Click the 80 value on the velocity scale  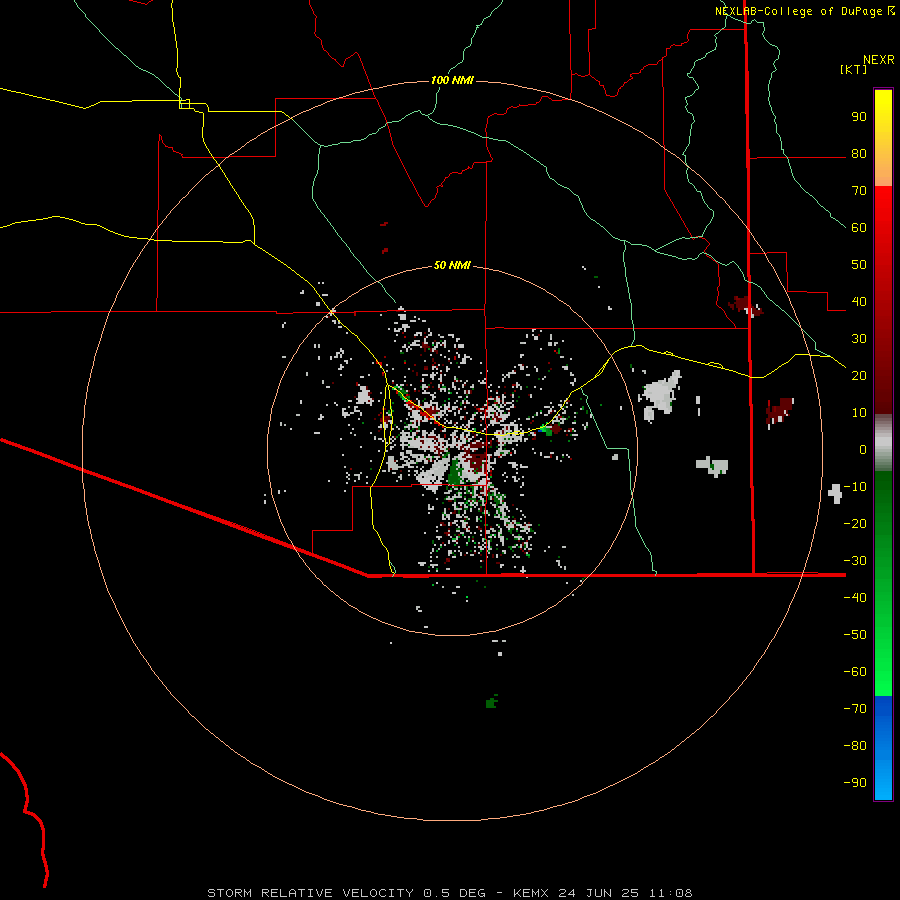point(859,154)
